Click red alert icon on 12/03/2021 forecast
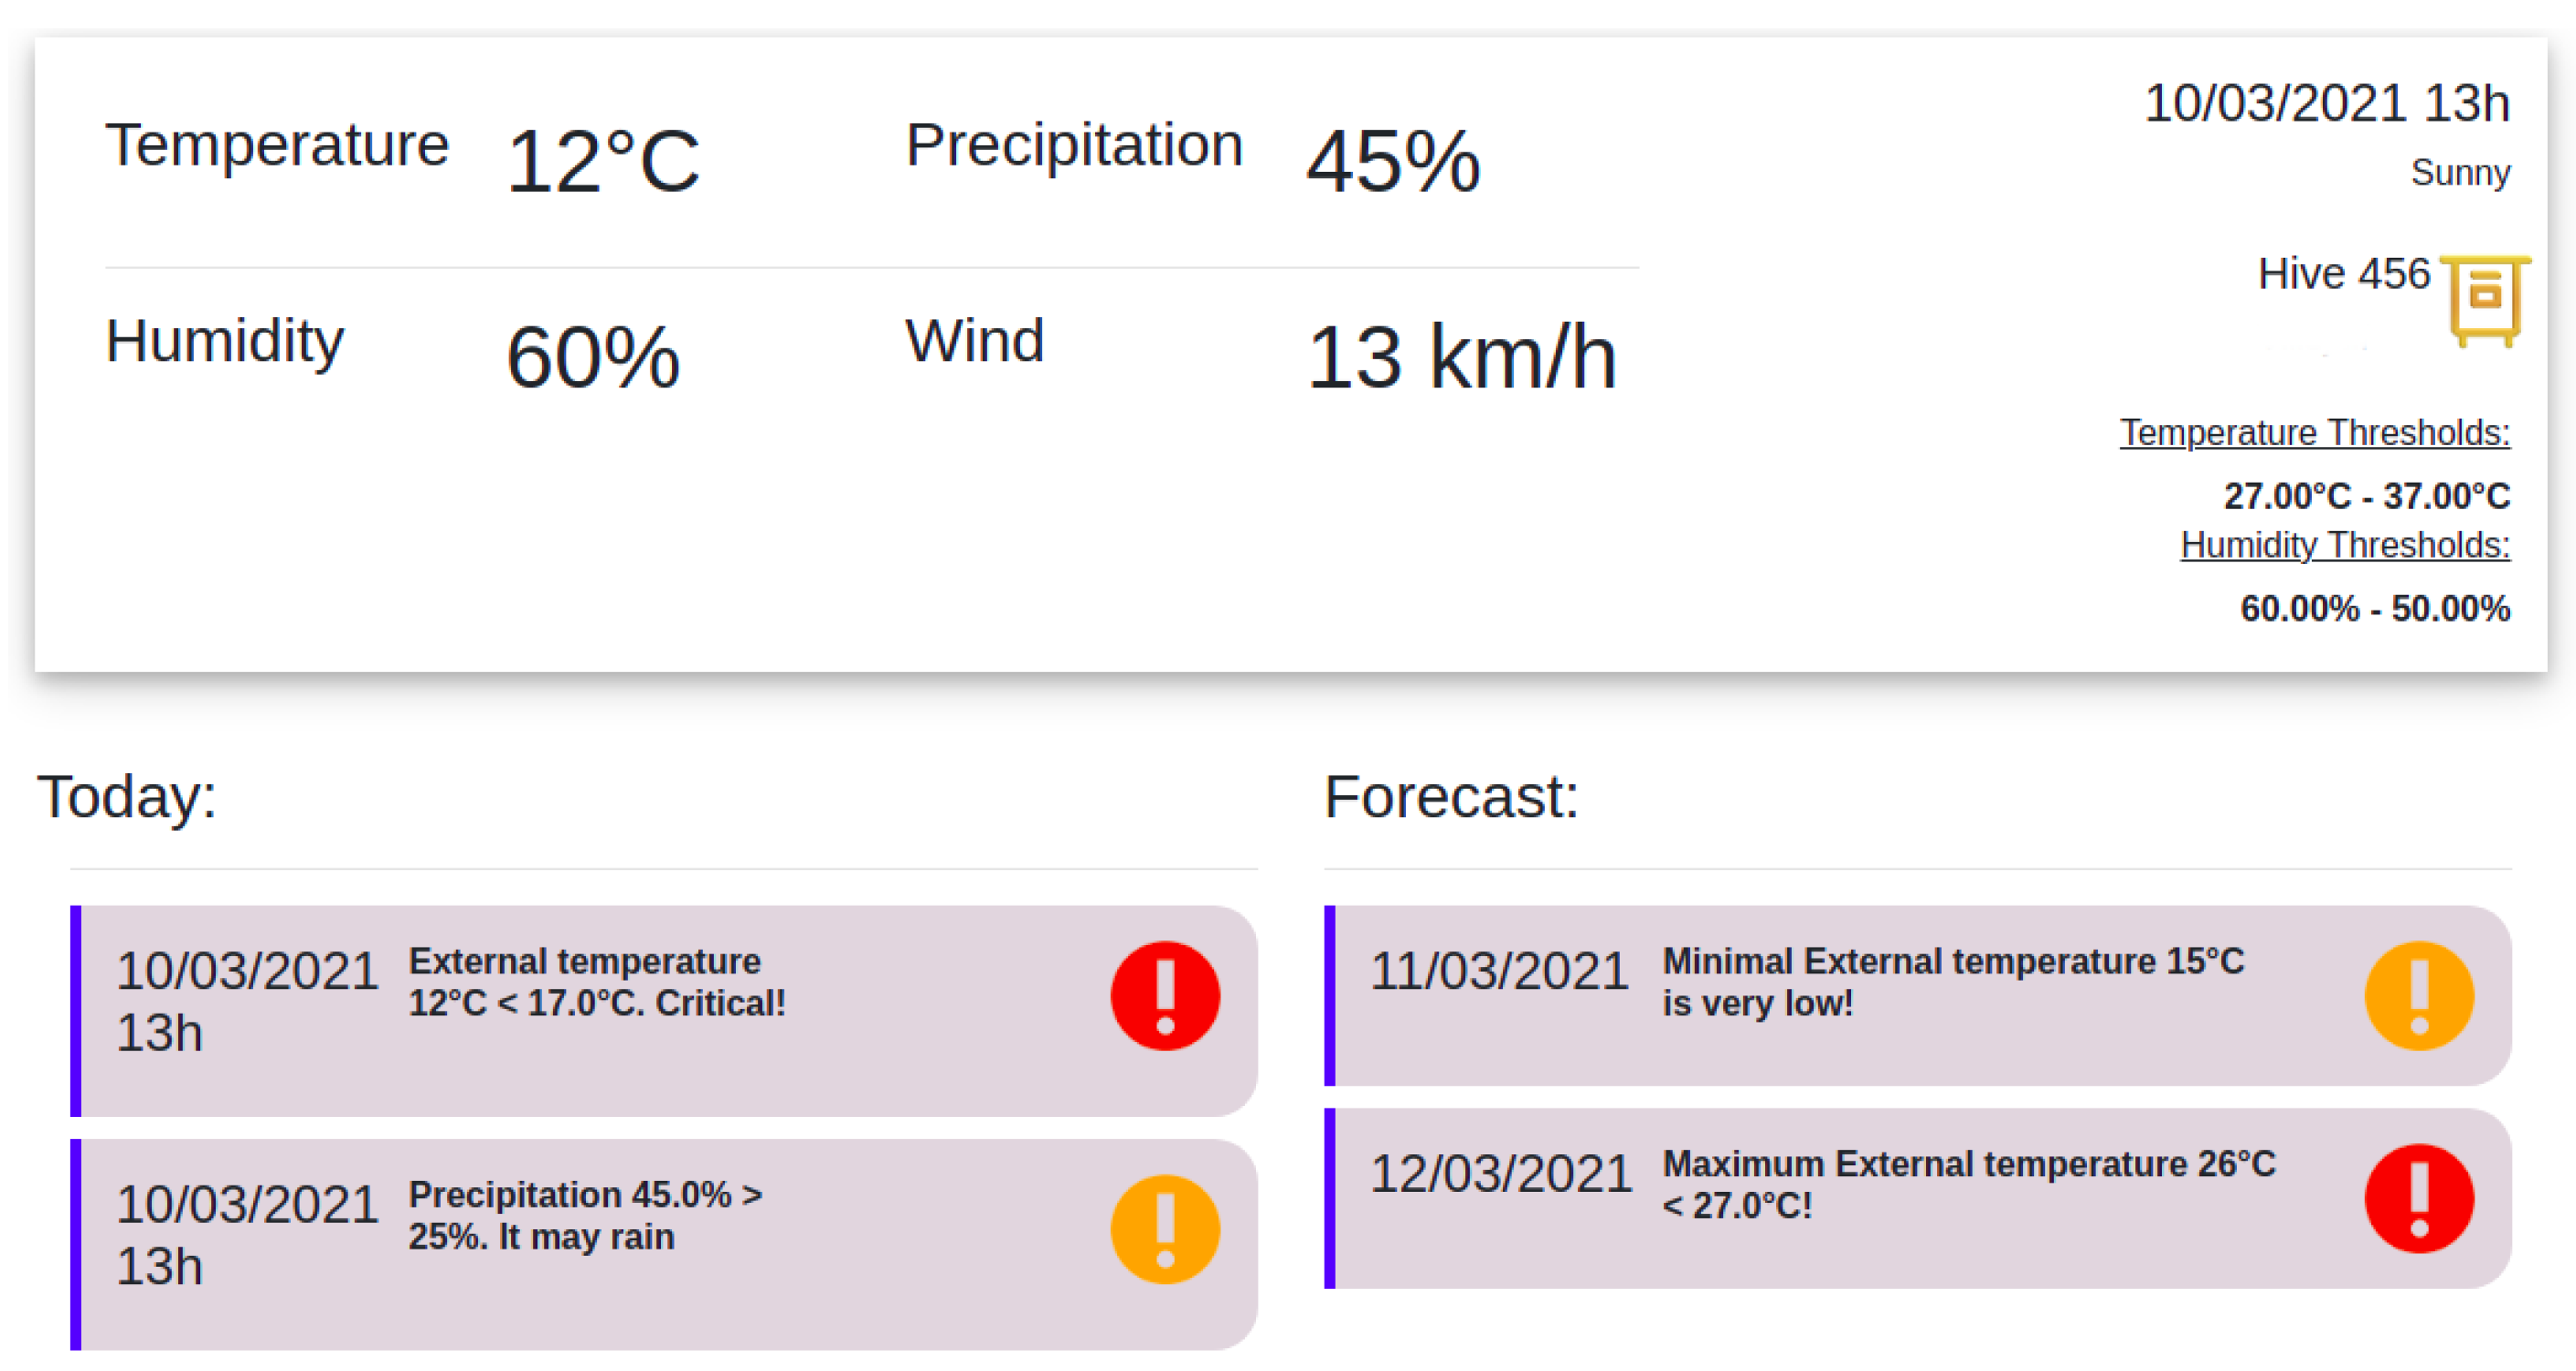 coord(2419,1198)
